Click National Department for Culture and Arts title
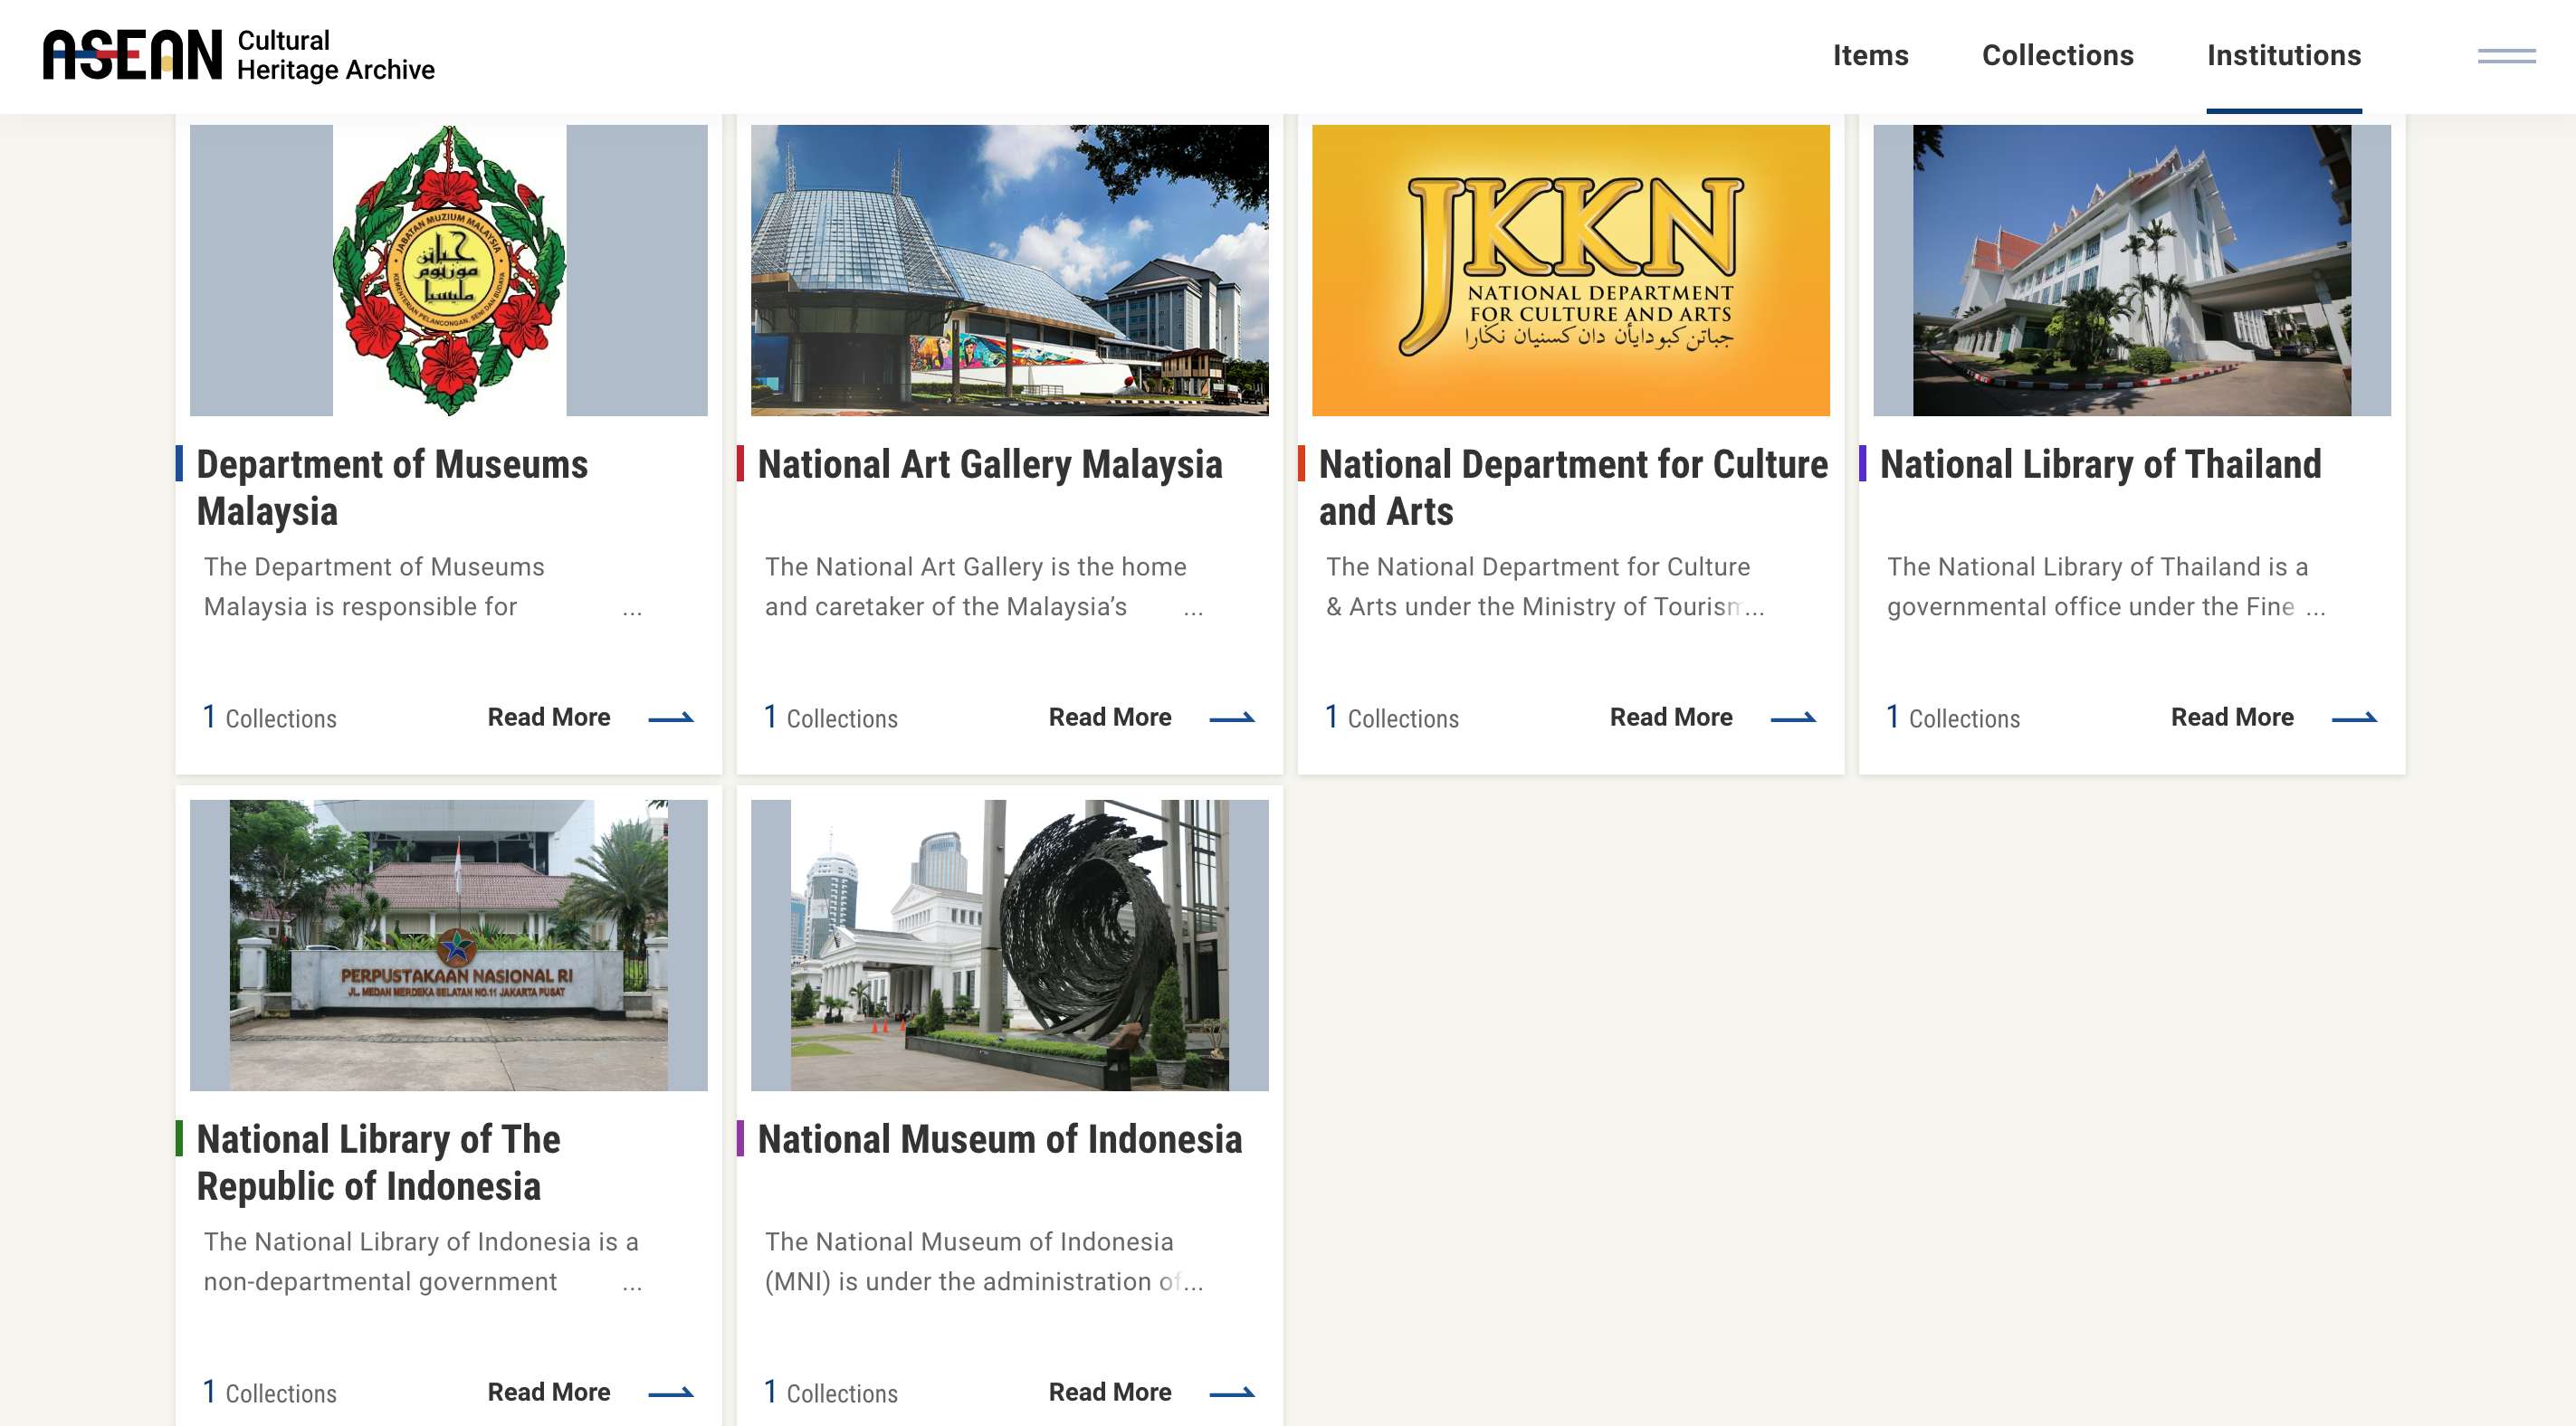The width and height of the screenshot is (2576, 1426). tap(1573, 487)
